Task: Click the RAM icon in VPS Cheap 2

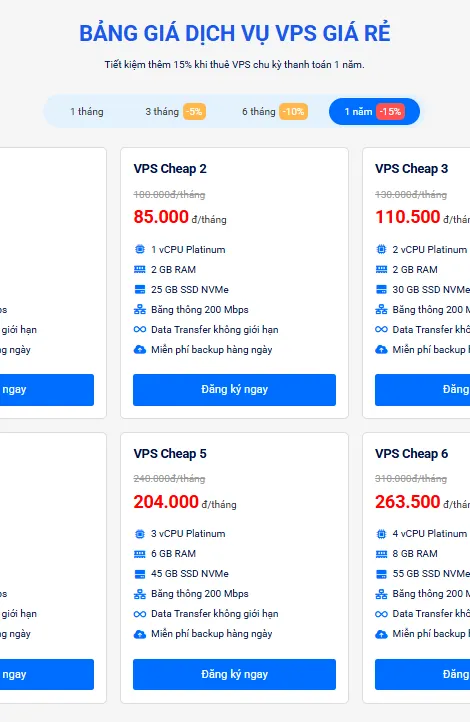Action: (x=139, y=269)
